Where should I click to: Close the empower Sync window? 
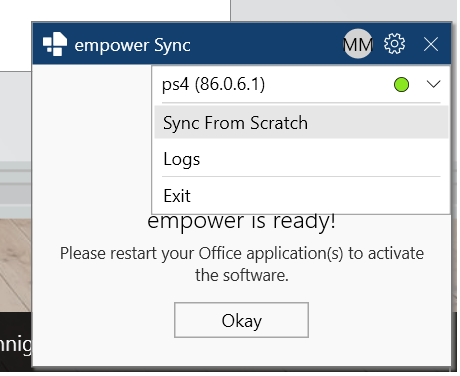pos(431,44)
